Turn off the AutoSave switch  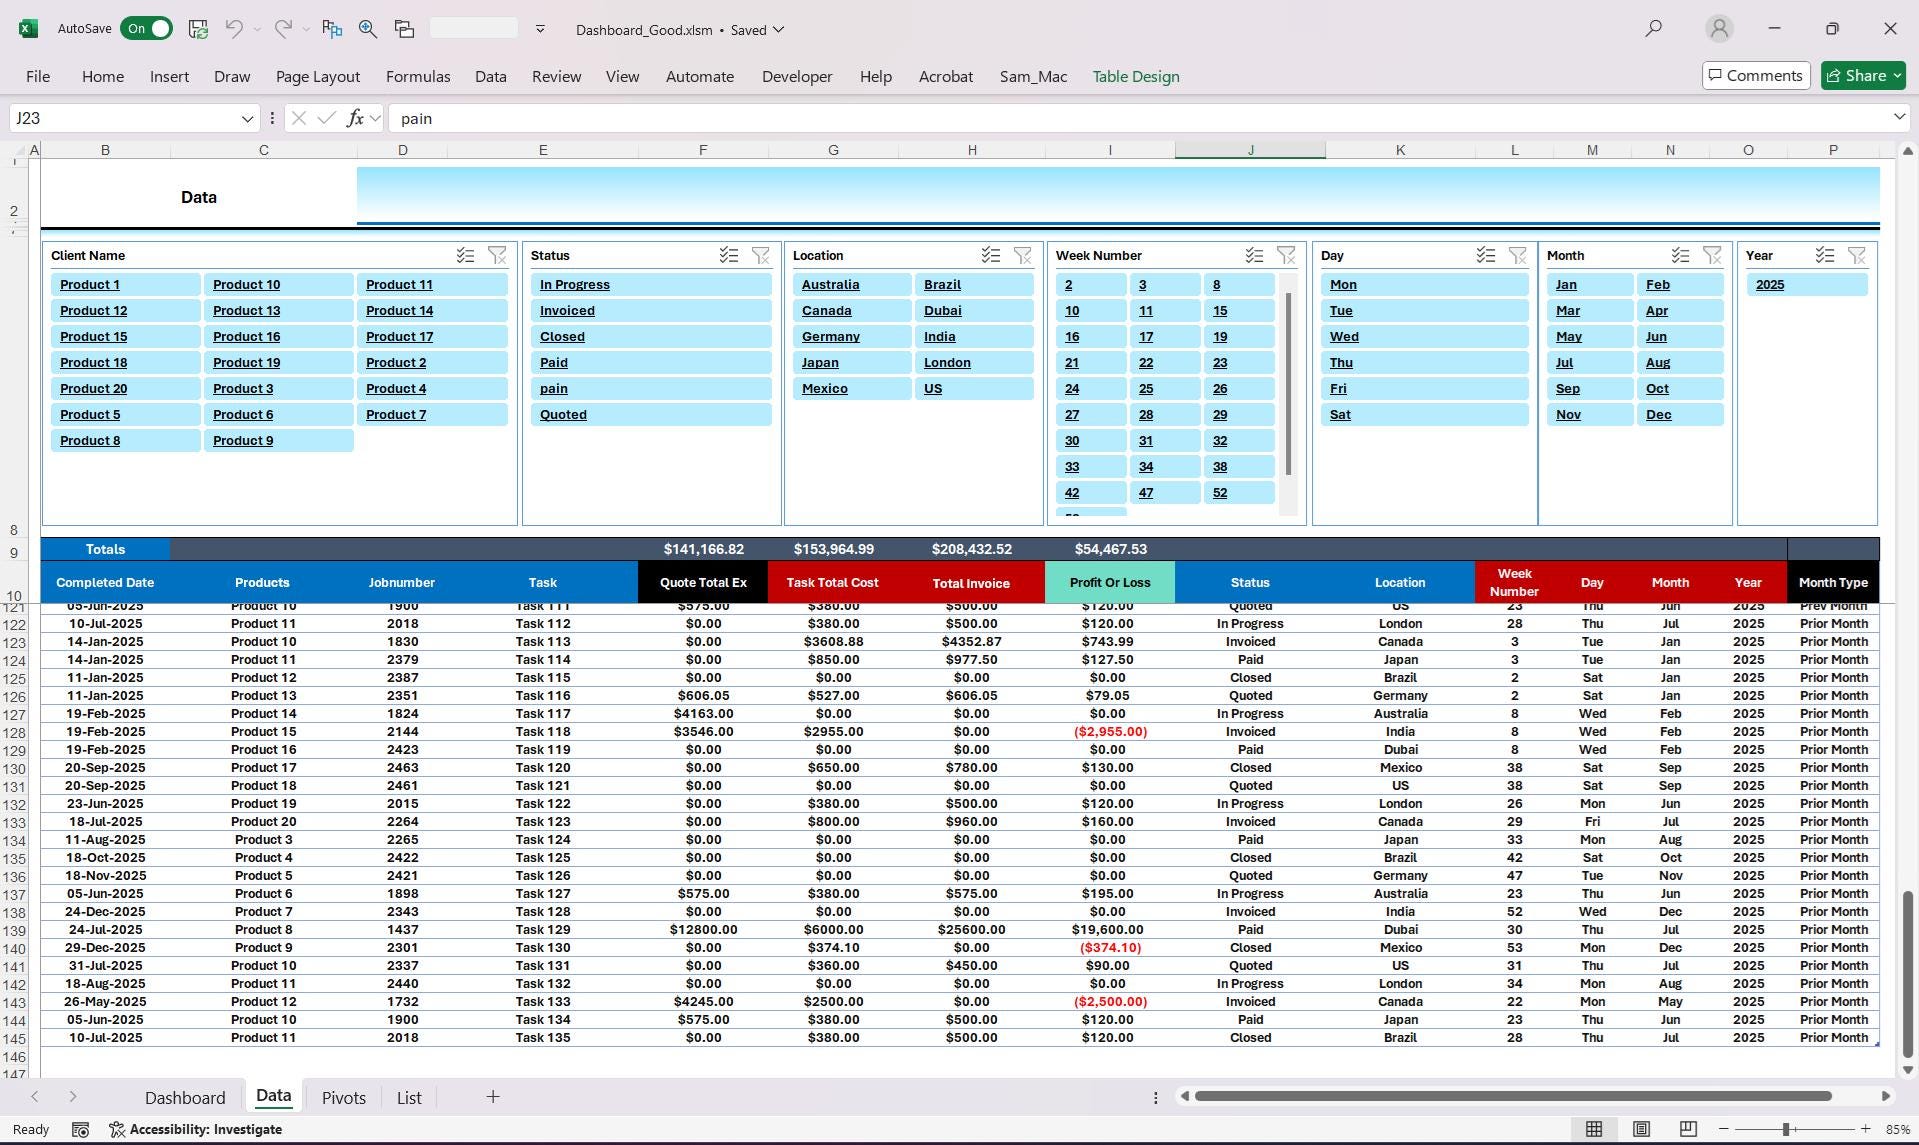(146, 29)
